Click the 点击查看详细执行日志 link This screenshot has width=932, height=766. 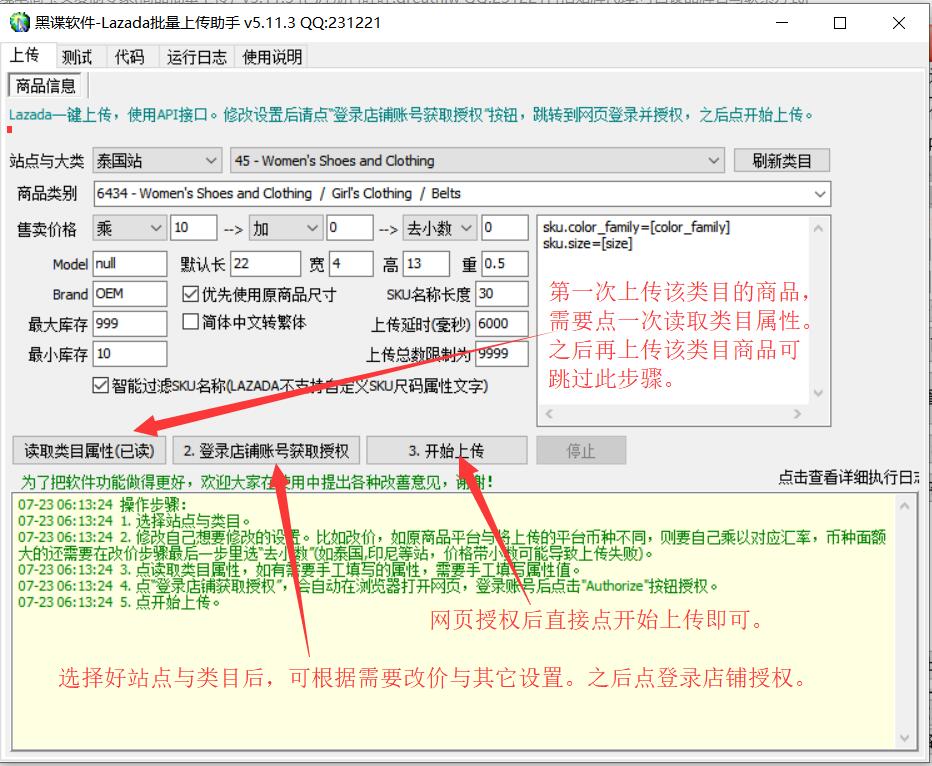coord(849,477)
